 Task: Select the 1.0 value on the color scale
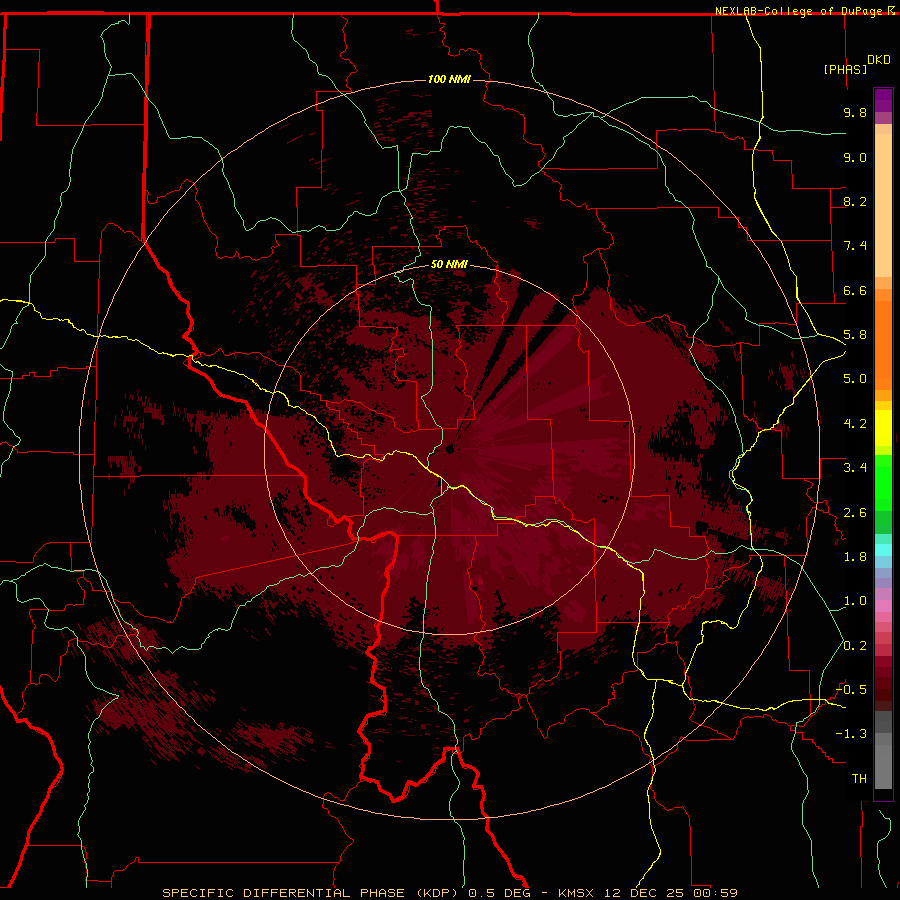(x=855, y=601)
